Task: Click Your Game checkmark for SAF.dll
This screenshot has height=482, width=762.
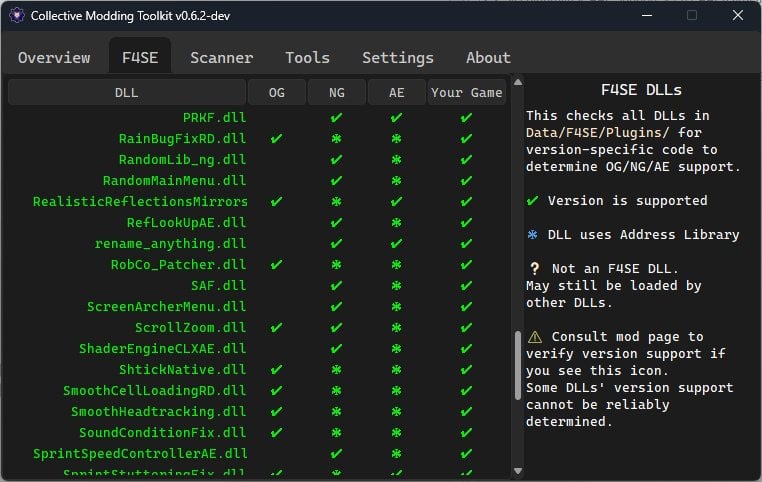Action: (467, 285)
